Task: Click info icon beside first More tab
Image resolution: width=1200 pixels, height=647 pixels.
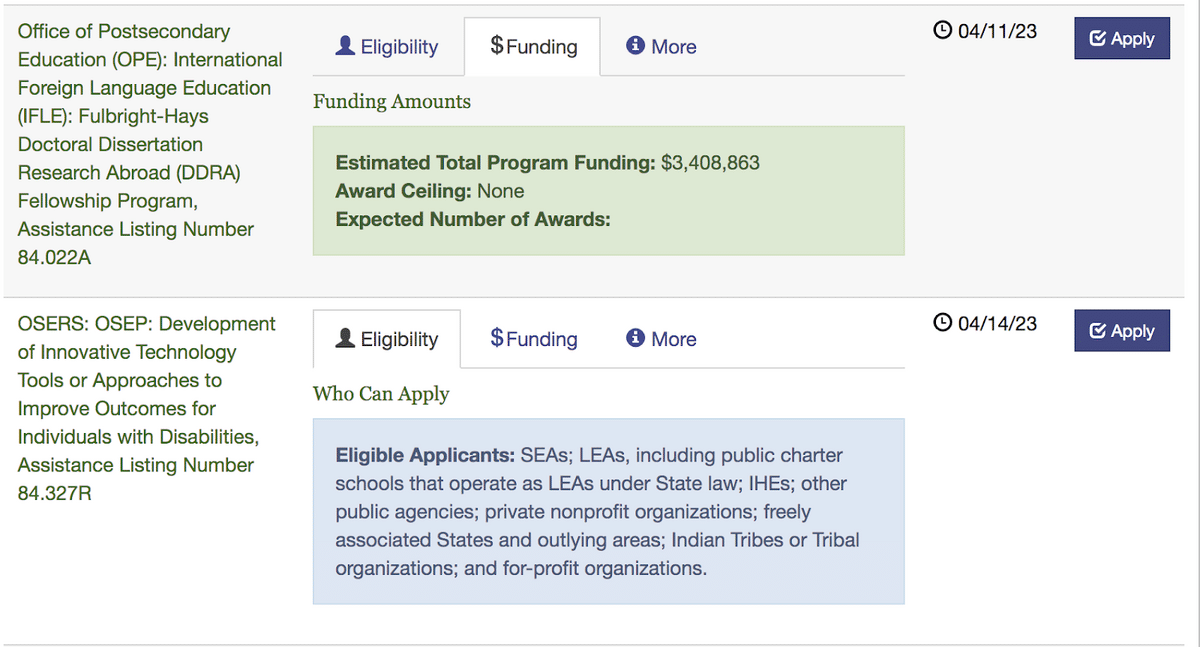Action: 634,46
